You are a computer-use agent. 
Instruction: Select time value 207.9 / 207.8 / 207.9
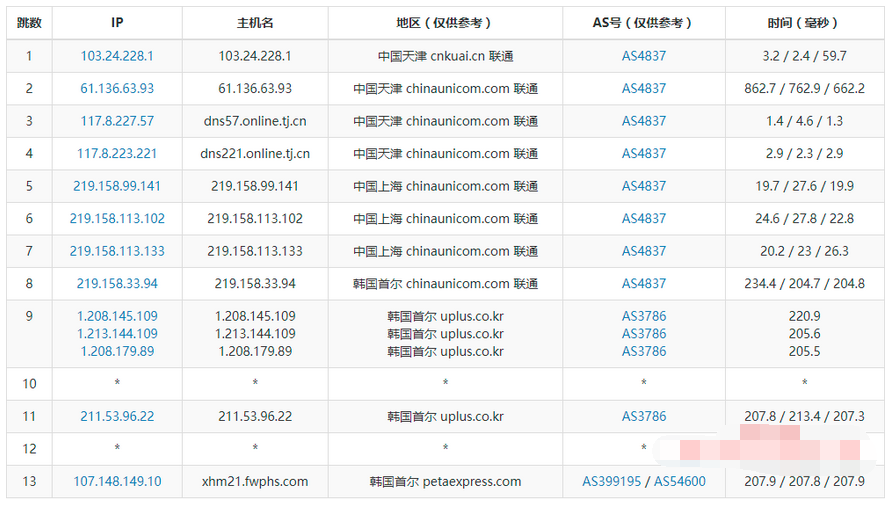[804, 481]
